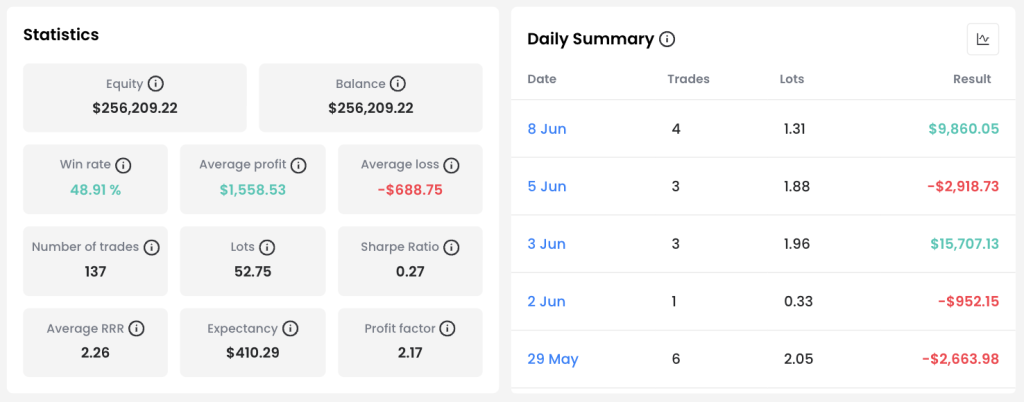Click the Lots info icon
Image resolution: width=1024 pixels, height=402 pixels.
coord(266,247)
